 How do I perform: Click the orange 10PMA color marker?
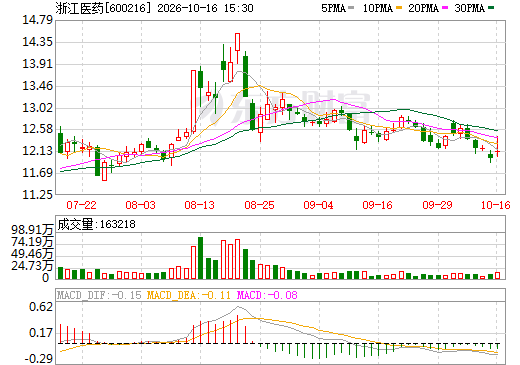(399, 8)
